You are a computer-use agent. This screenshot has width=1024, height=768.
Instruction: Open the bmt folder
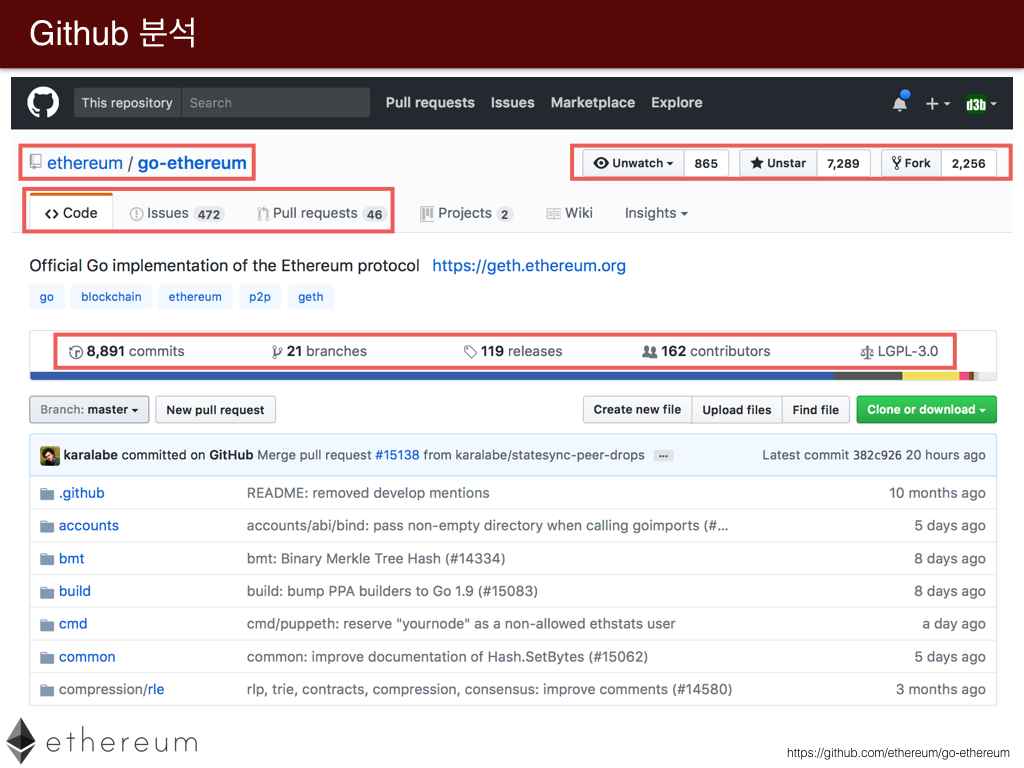coord(72,558)
